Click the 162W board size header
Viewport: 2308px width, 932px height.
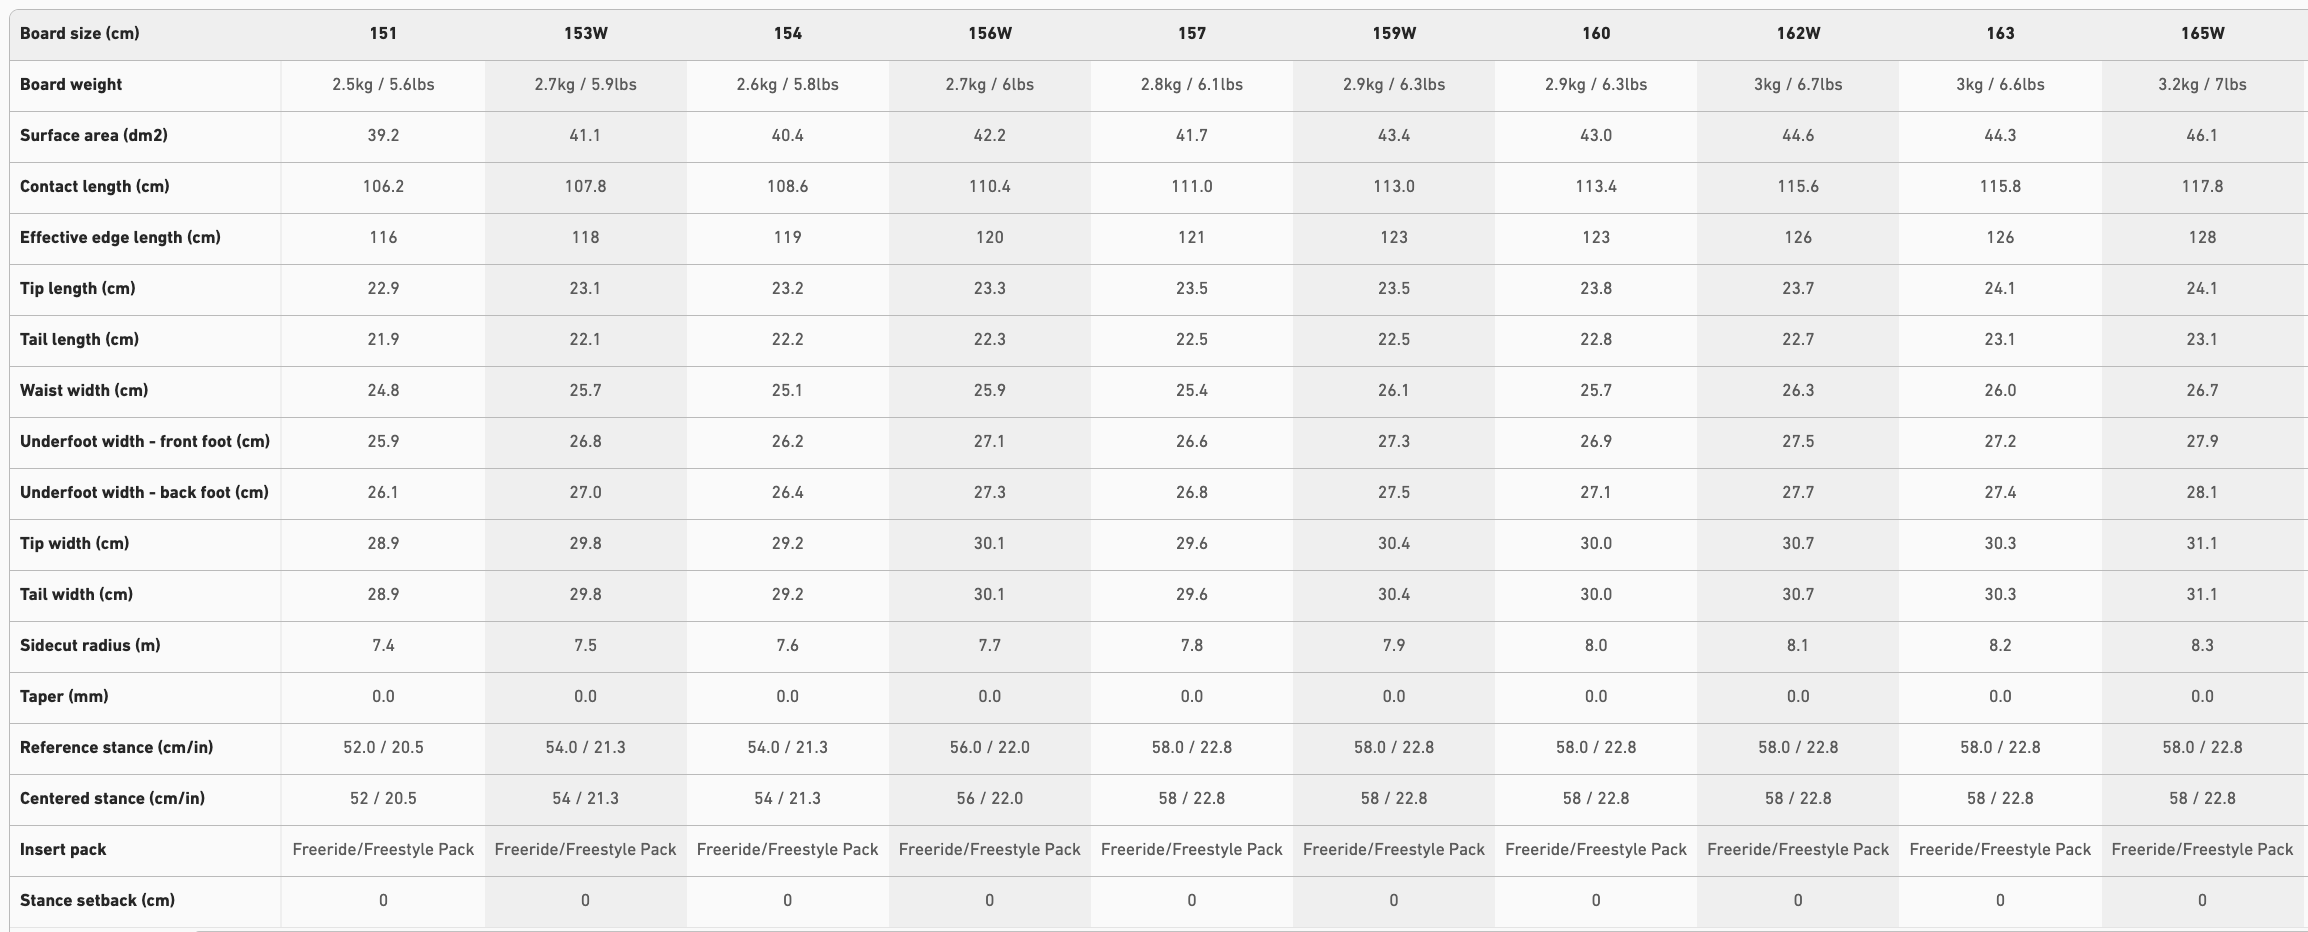click(1797, 33)
